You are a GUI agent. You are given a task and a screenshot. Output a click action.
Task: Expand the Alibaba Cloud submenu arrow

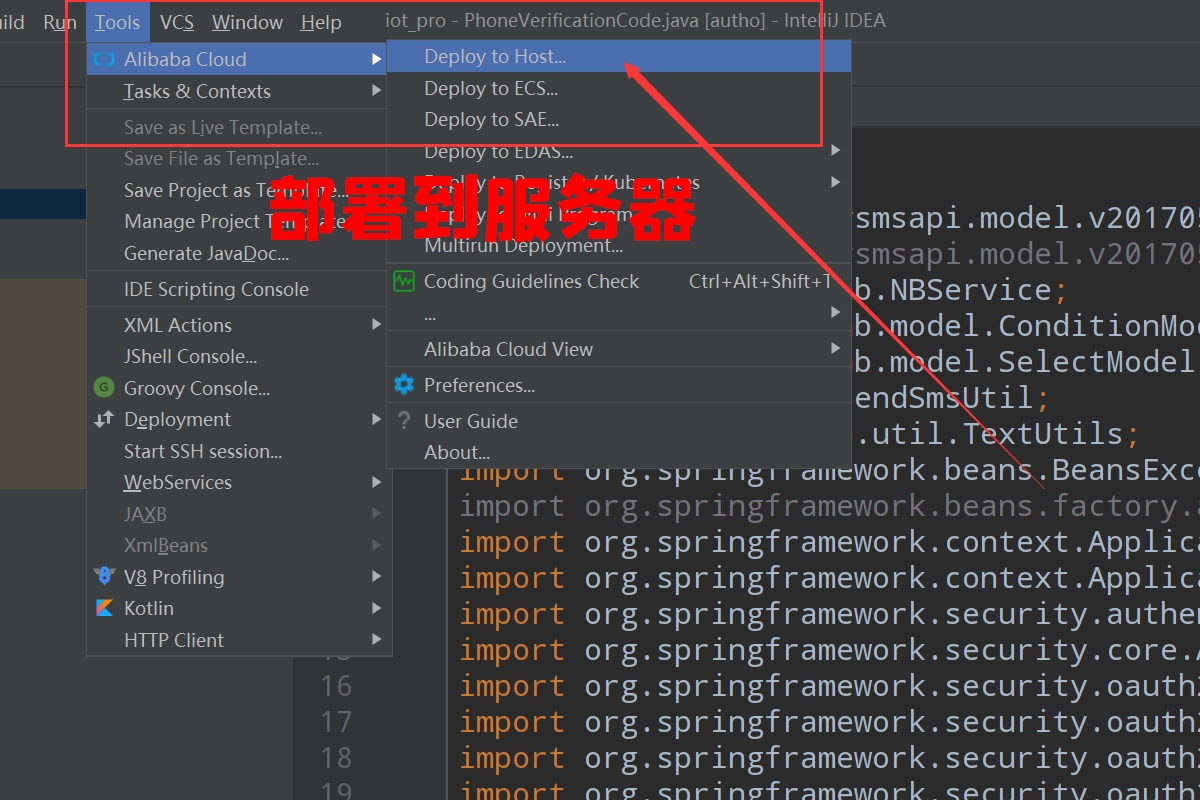(x=376, y=60)
